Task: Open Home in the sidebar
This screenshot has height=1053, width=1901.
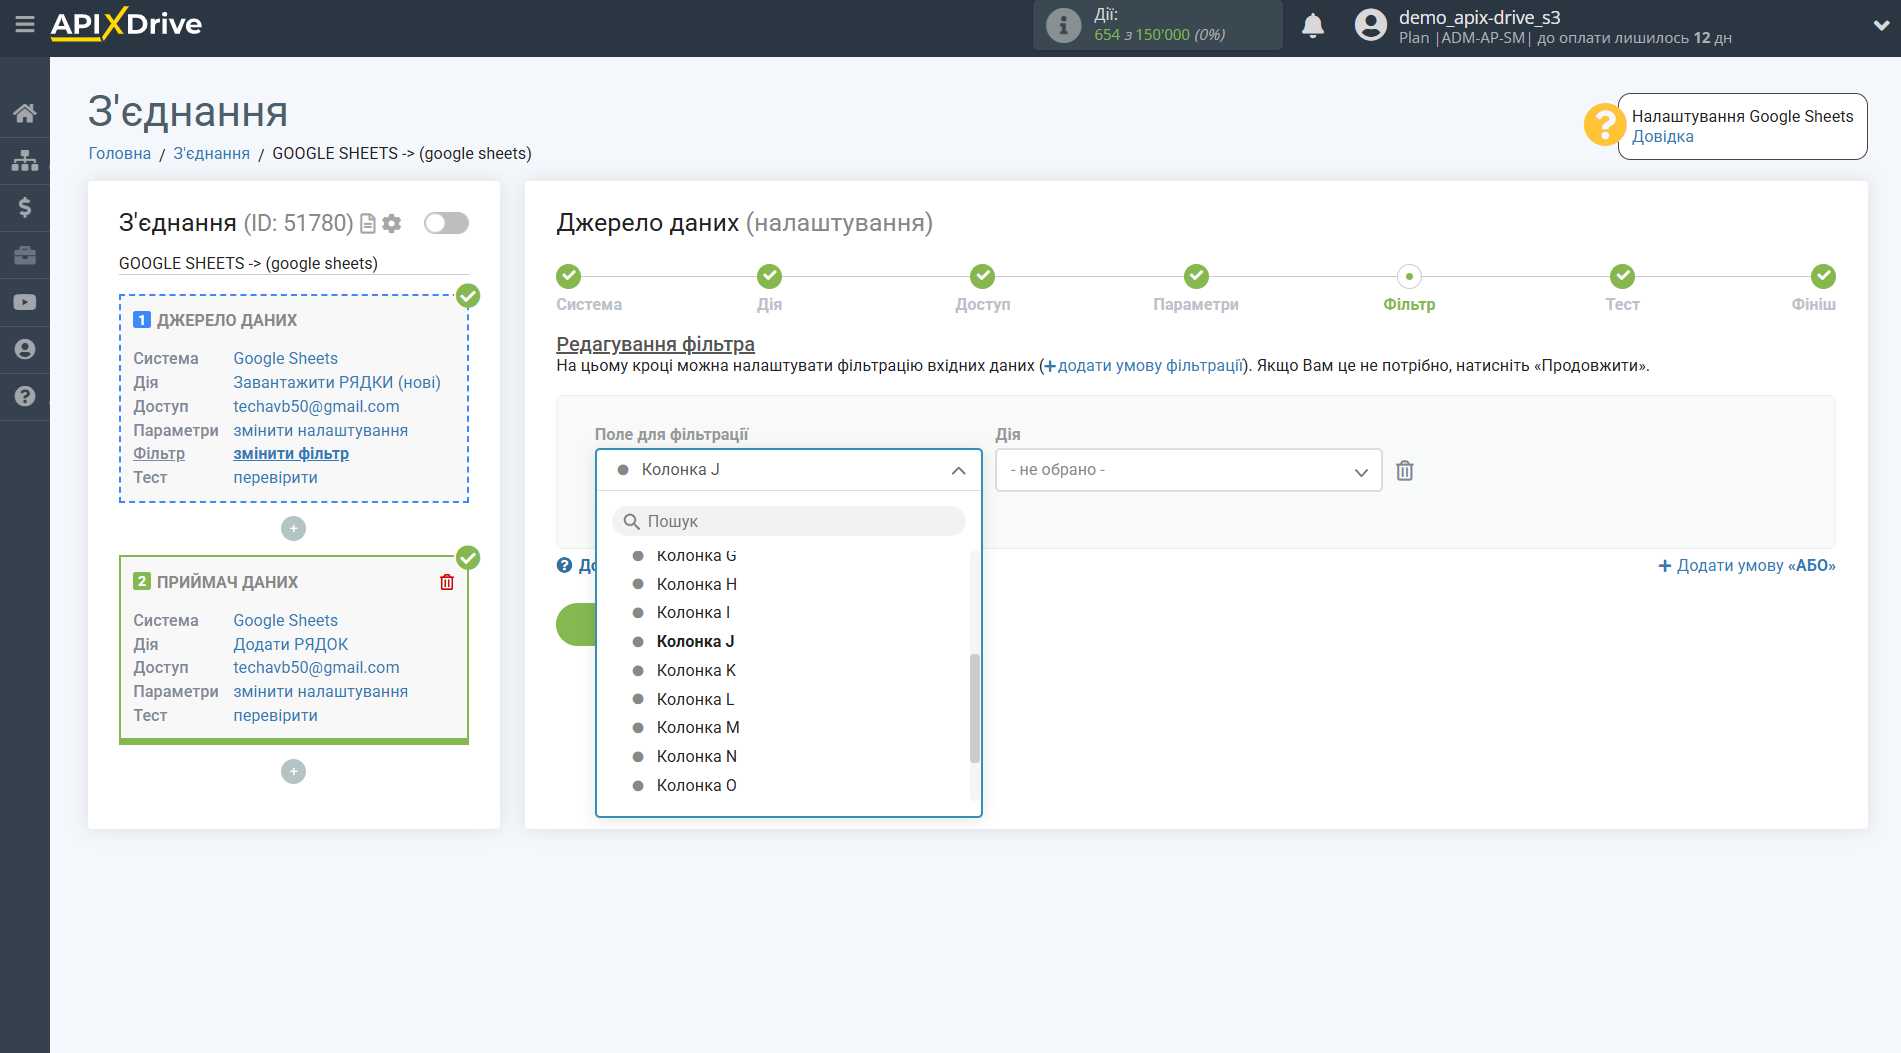Action: pos(25,113)
